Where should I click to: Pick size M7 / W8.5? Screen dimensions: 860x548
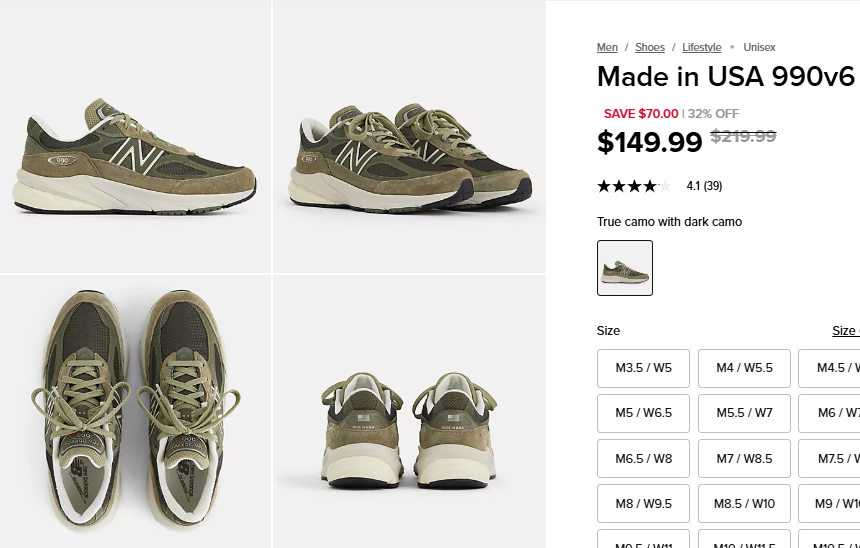(744, 459)
